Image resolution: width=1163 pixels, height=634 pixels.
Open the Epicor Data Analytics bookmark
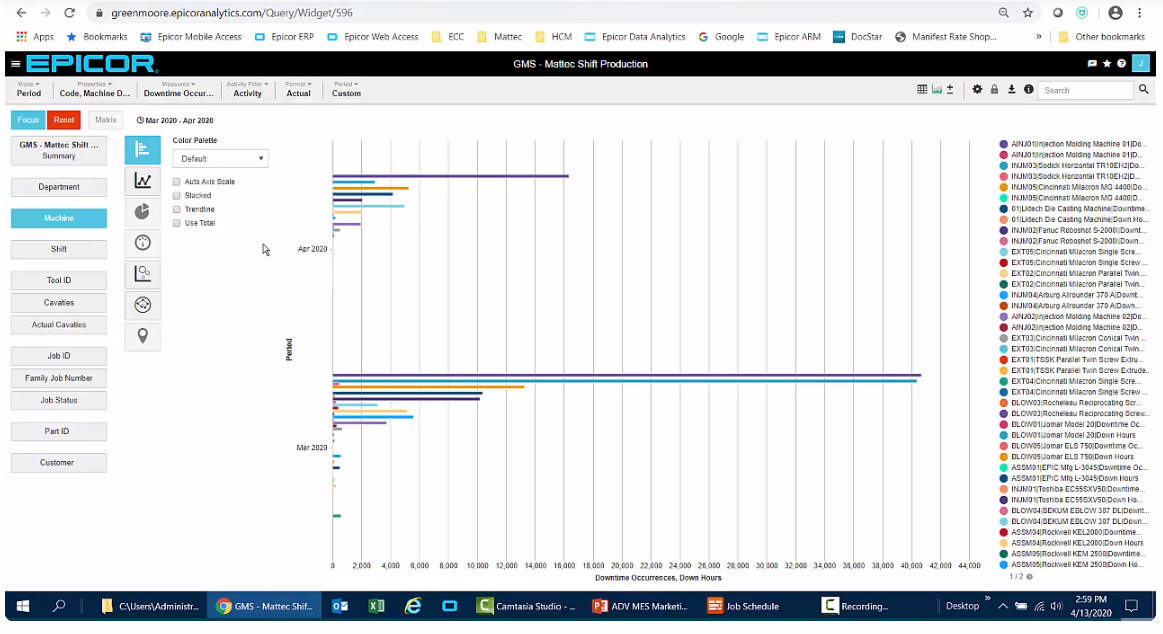tap(635, 36)
